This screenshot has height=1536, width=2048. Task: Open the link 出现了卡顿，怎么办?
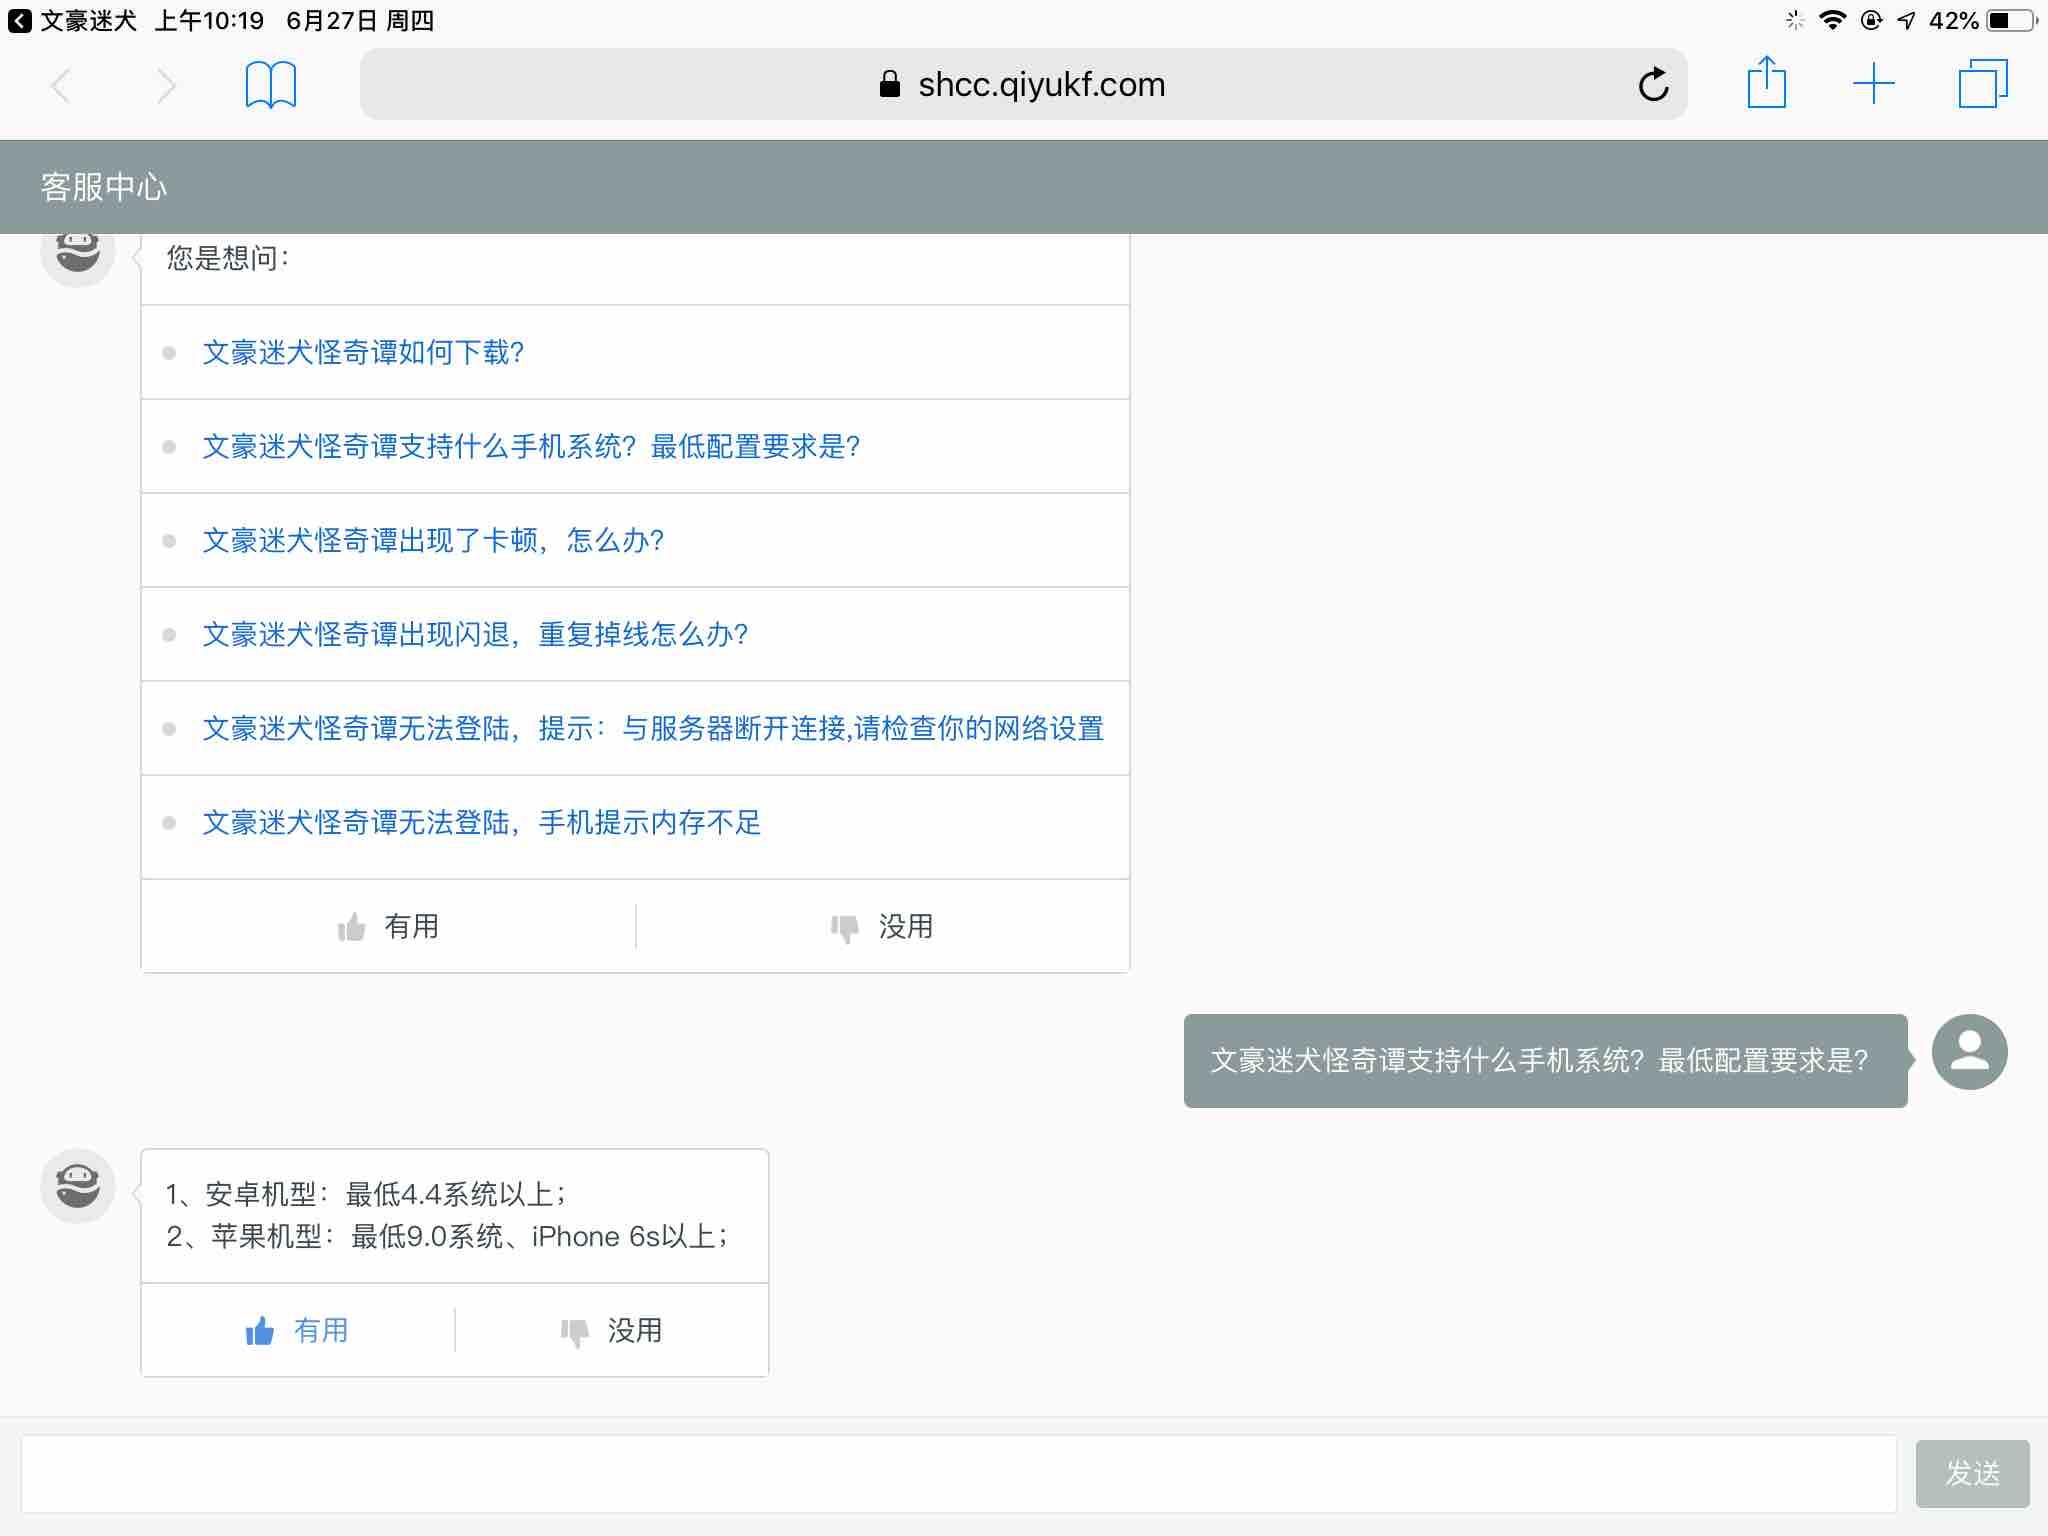[434, 540]
